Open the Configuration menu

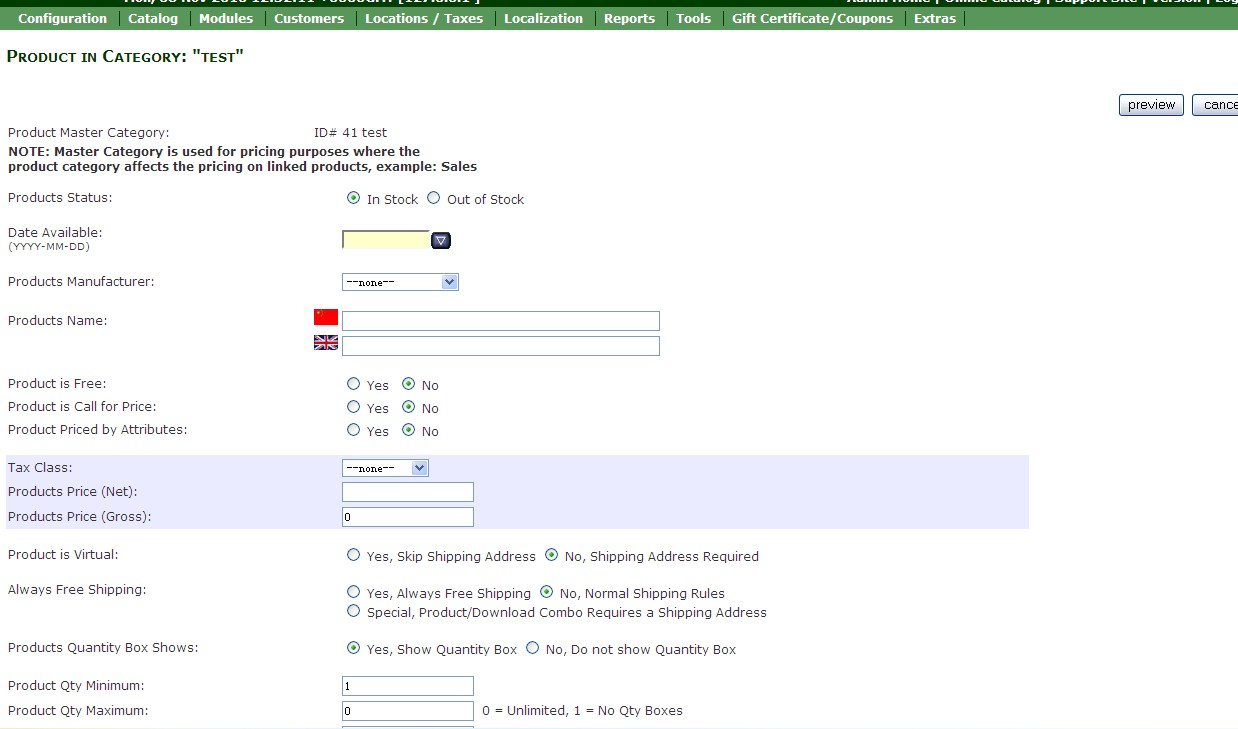pyautogui.click(x=62, y=18)
